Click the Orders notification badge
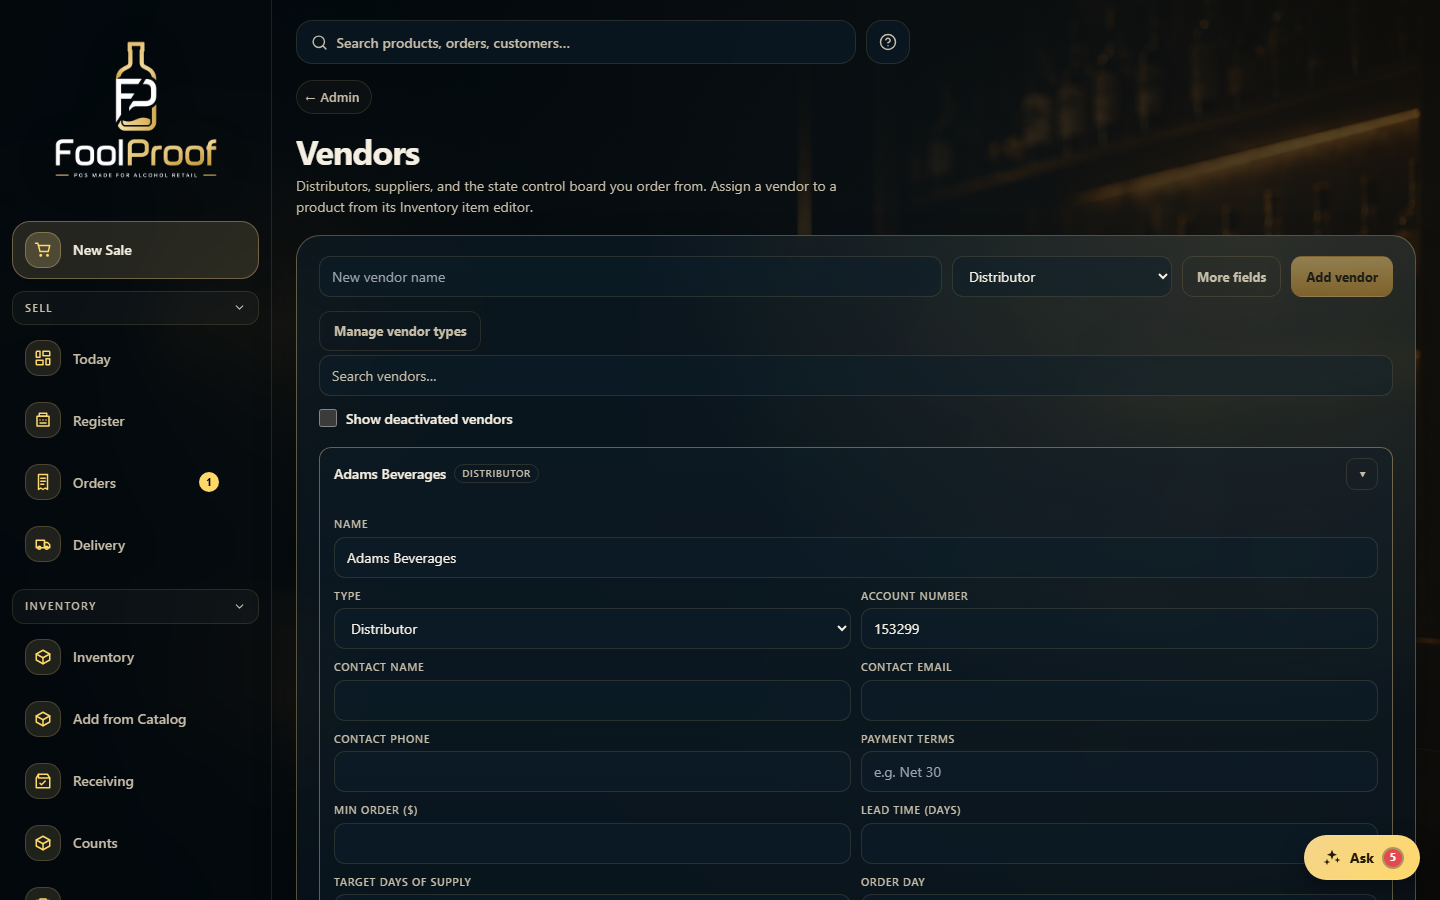The width and height of the screenshot is (1440, 900). (209, 482)
